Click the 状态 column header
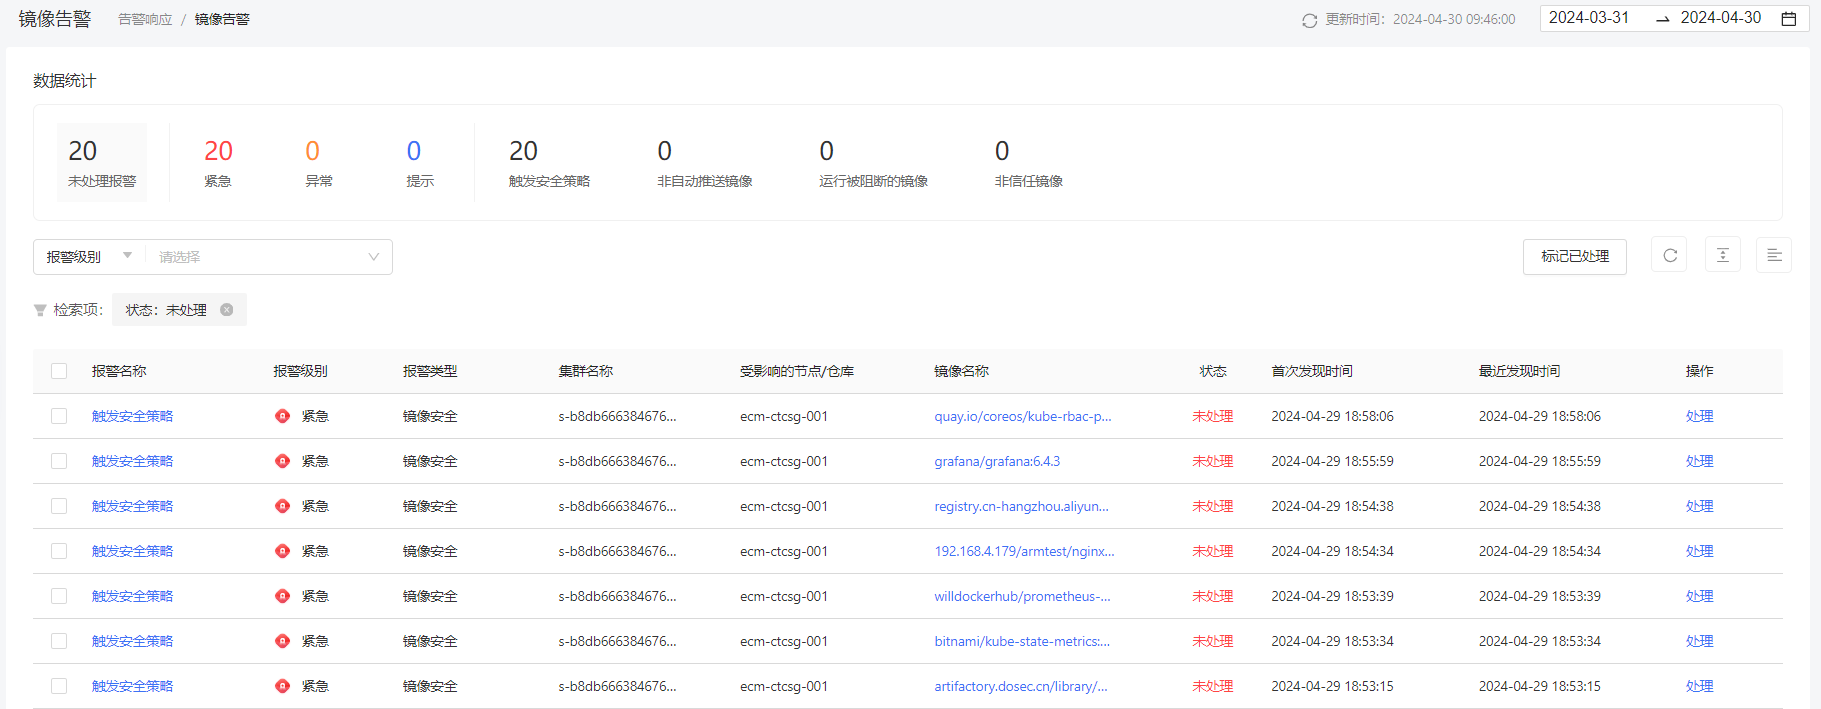The image size is (1821, 709). pos(1213,371)
